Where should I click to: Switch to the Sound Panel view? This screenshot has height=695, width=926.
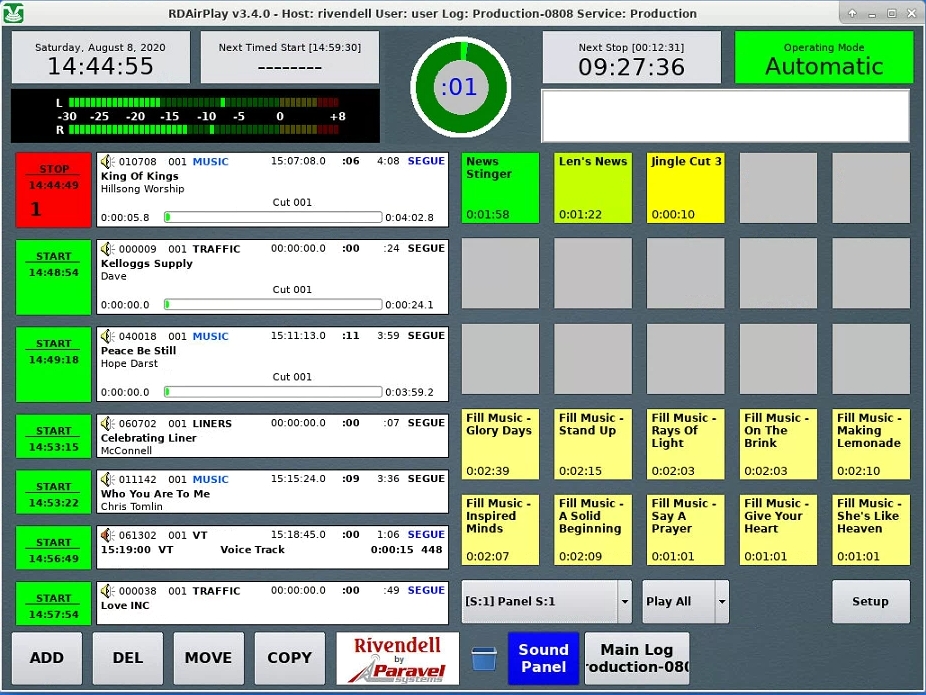point(542,658)
